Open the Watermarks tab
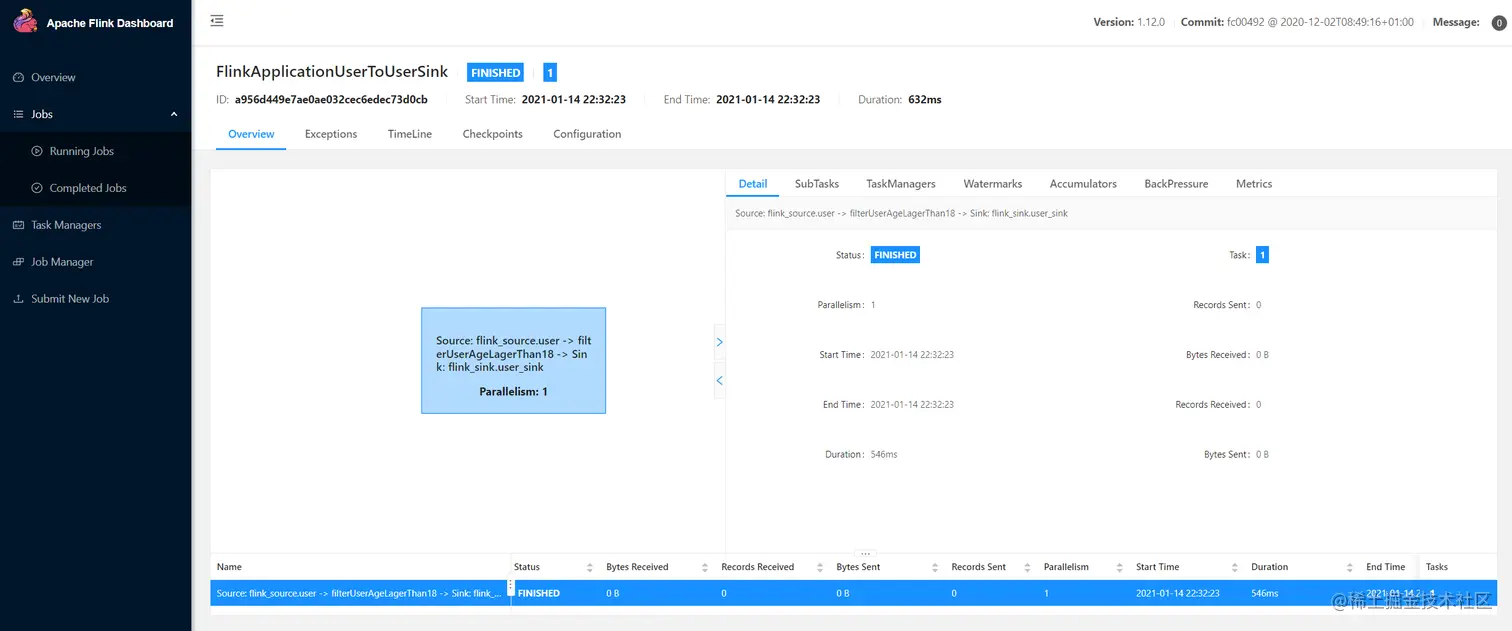 point(993,184)
